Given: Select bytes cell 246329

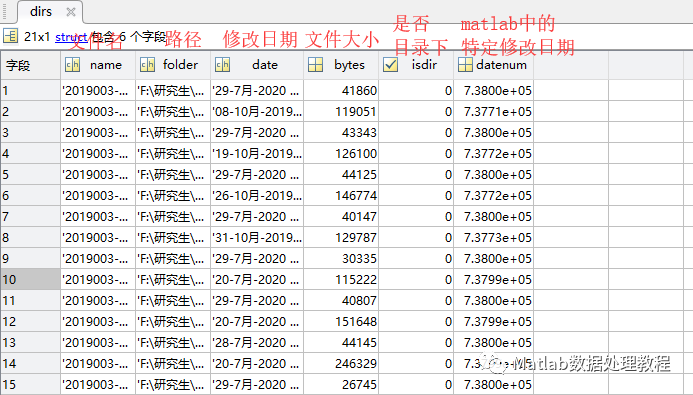Looking at the screenshot, I should [x=341, y=364].
